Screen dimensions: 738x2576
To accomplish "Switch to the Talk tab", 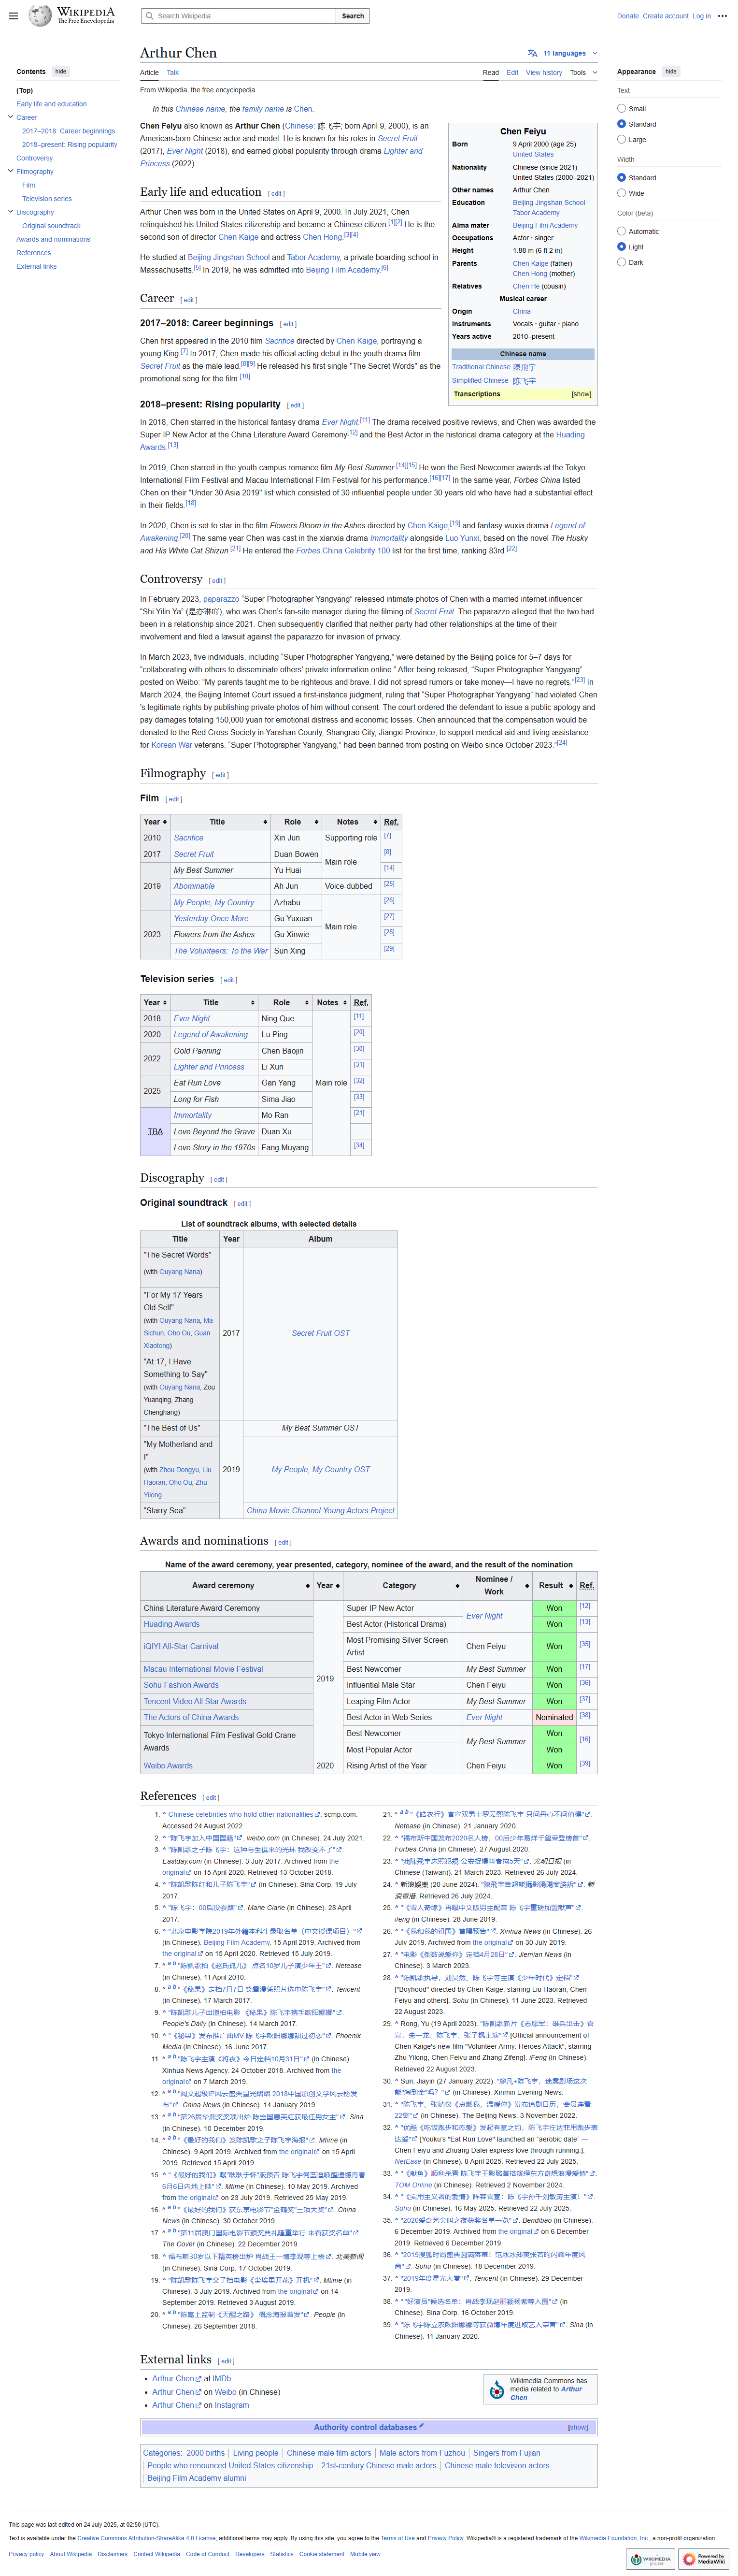I will pyautogui.click(x=172, y=72).
